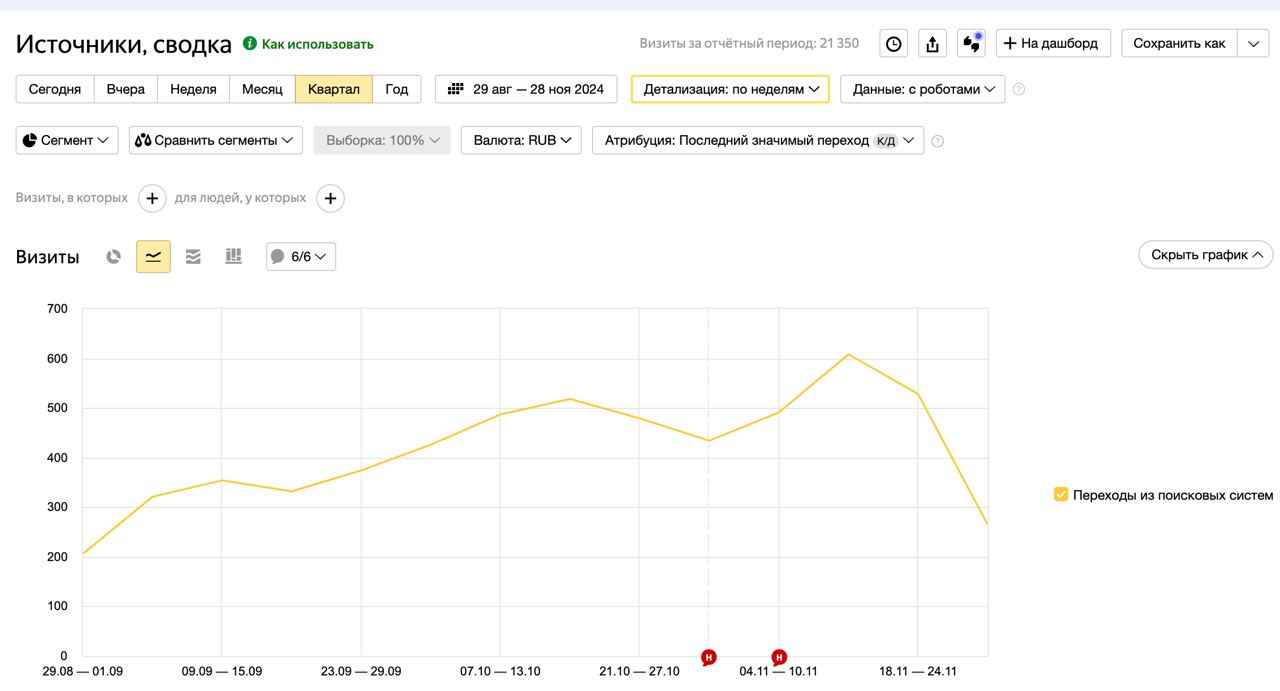Click red annotation marker at 04.11 — 10.11

pyautogui.click(x=779, y=657)
